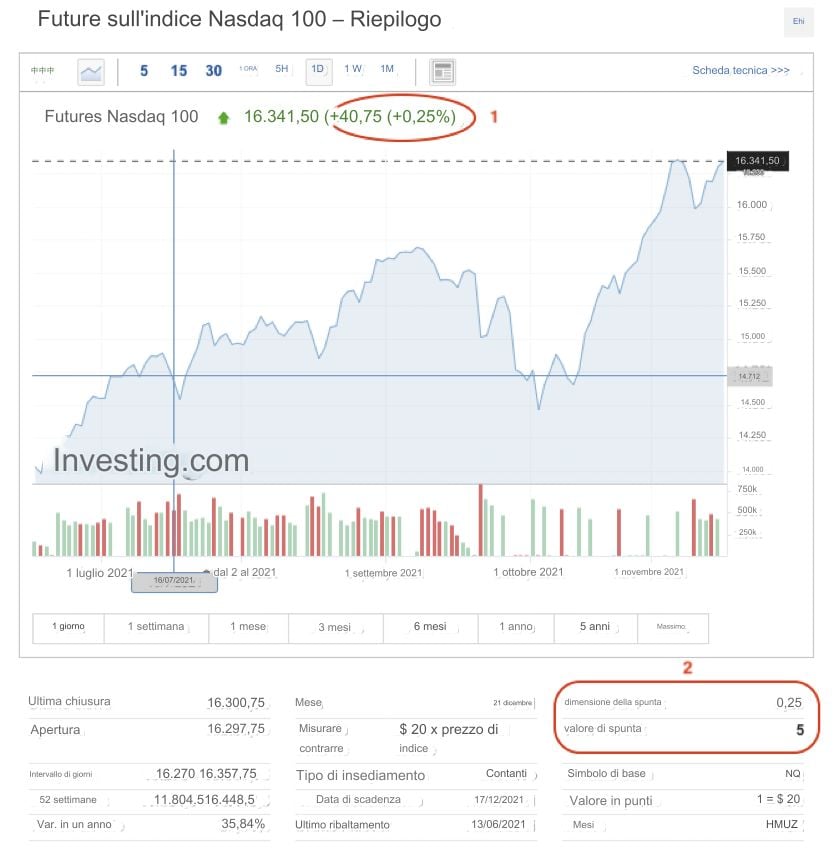Viewport: 834px width, 850px height.
Task: Click the 16.341,50 current price label
Action: (x=757, y=160)
